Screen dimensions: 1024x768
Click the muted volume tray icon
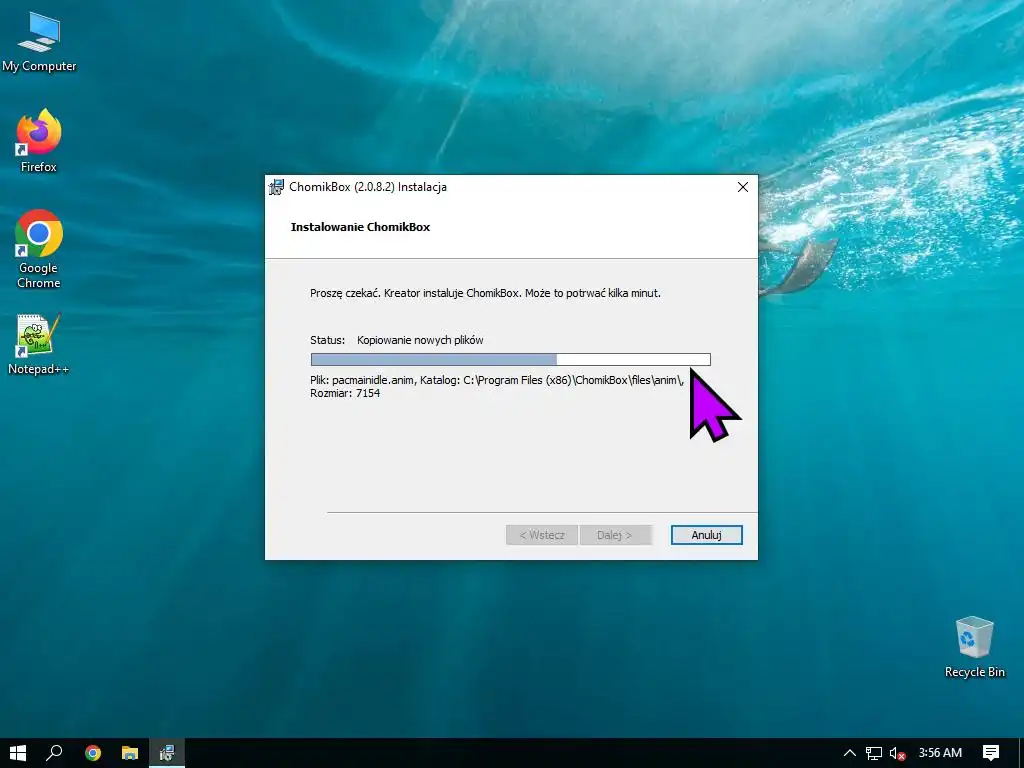(x=897, y=753)
